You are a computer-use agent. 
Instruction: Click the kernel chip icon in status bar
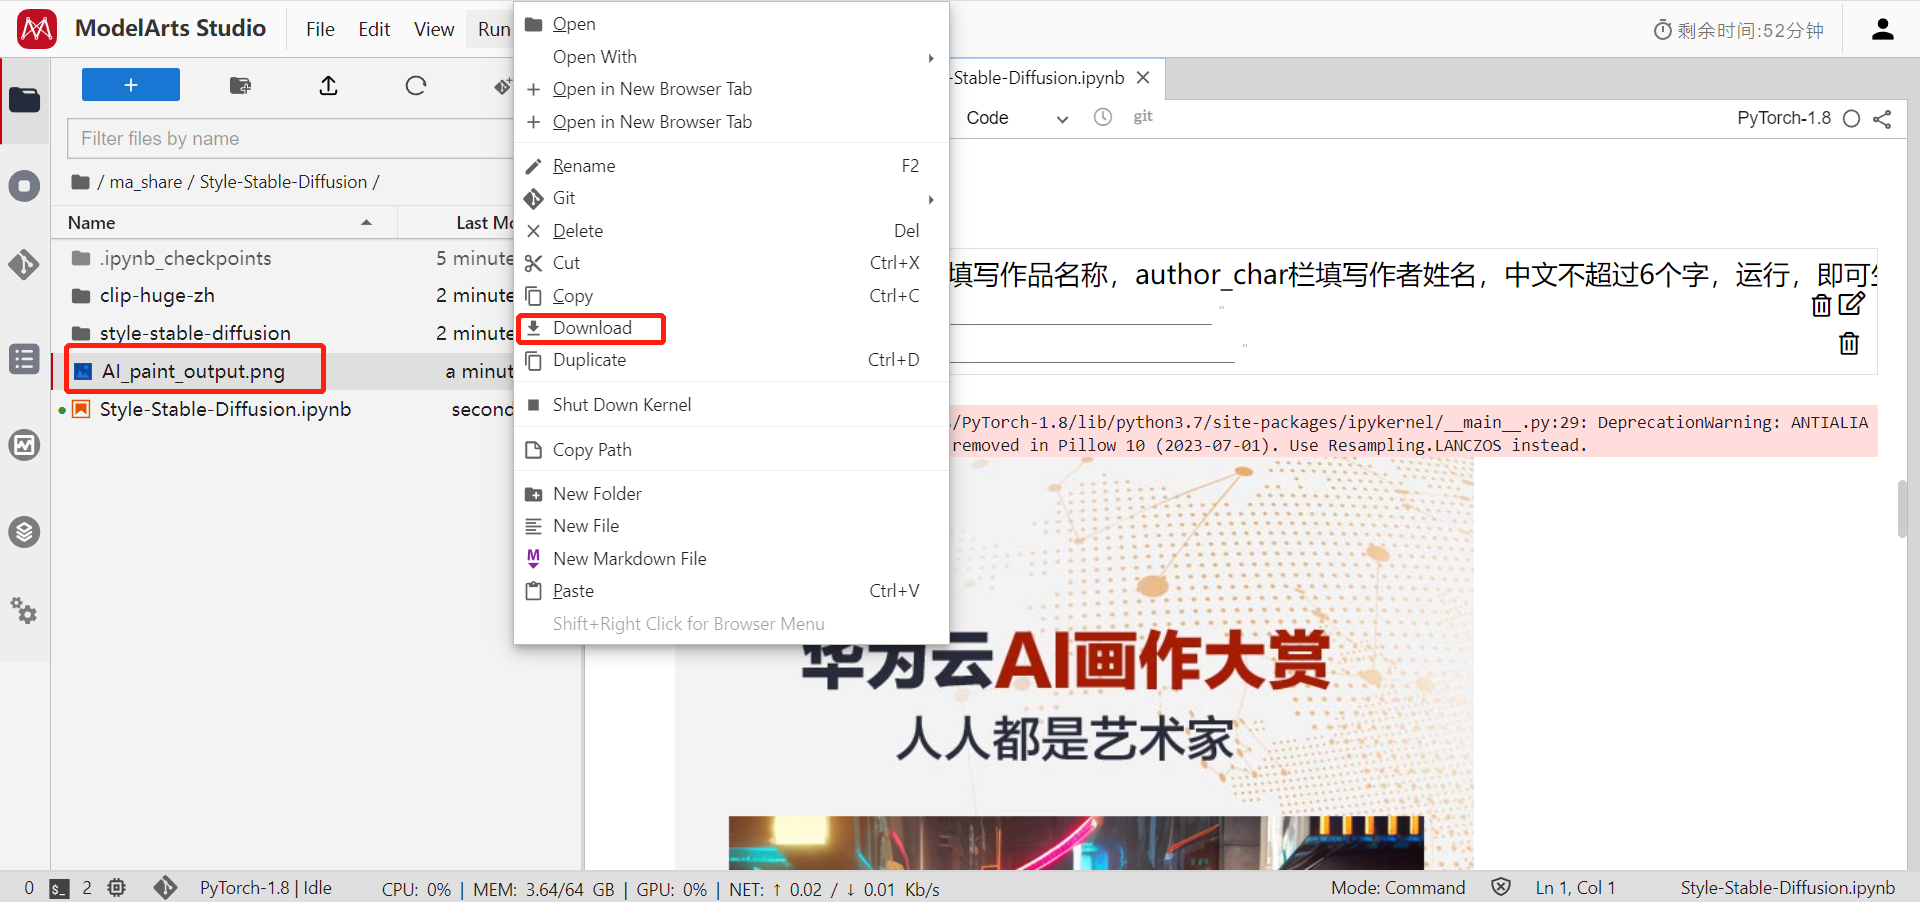click(x=117, y=888)
